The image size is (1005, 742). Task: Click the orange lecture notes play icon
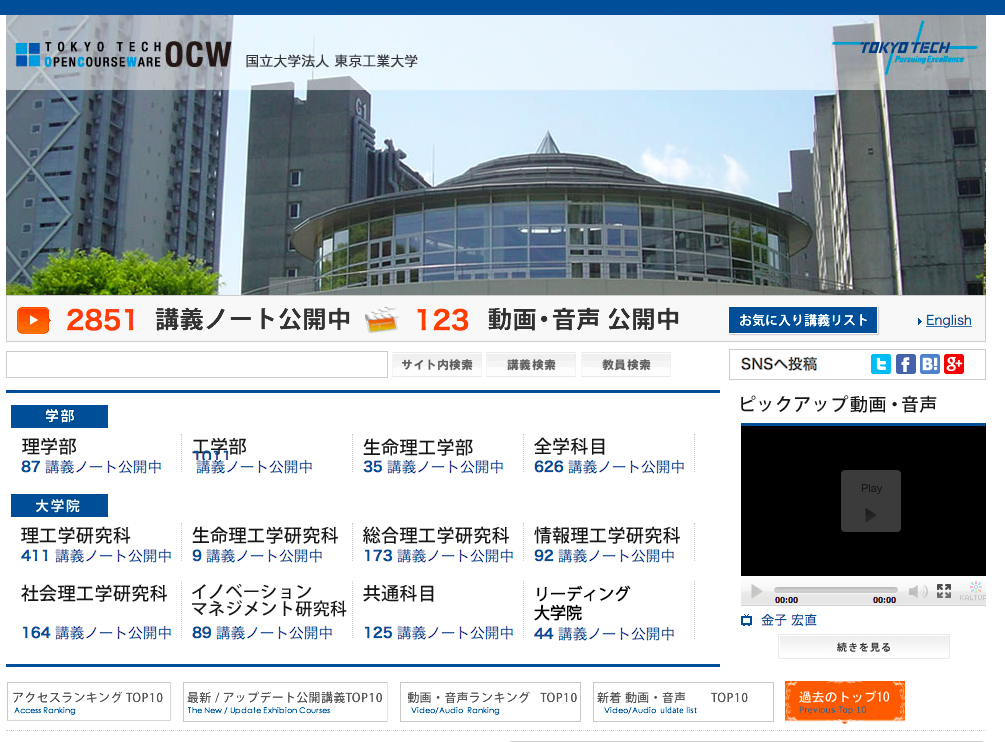33,320
